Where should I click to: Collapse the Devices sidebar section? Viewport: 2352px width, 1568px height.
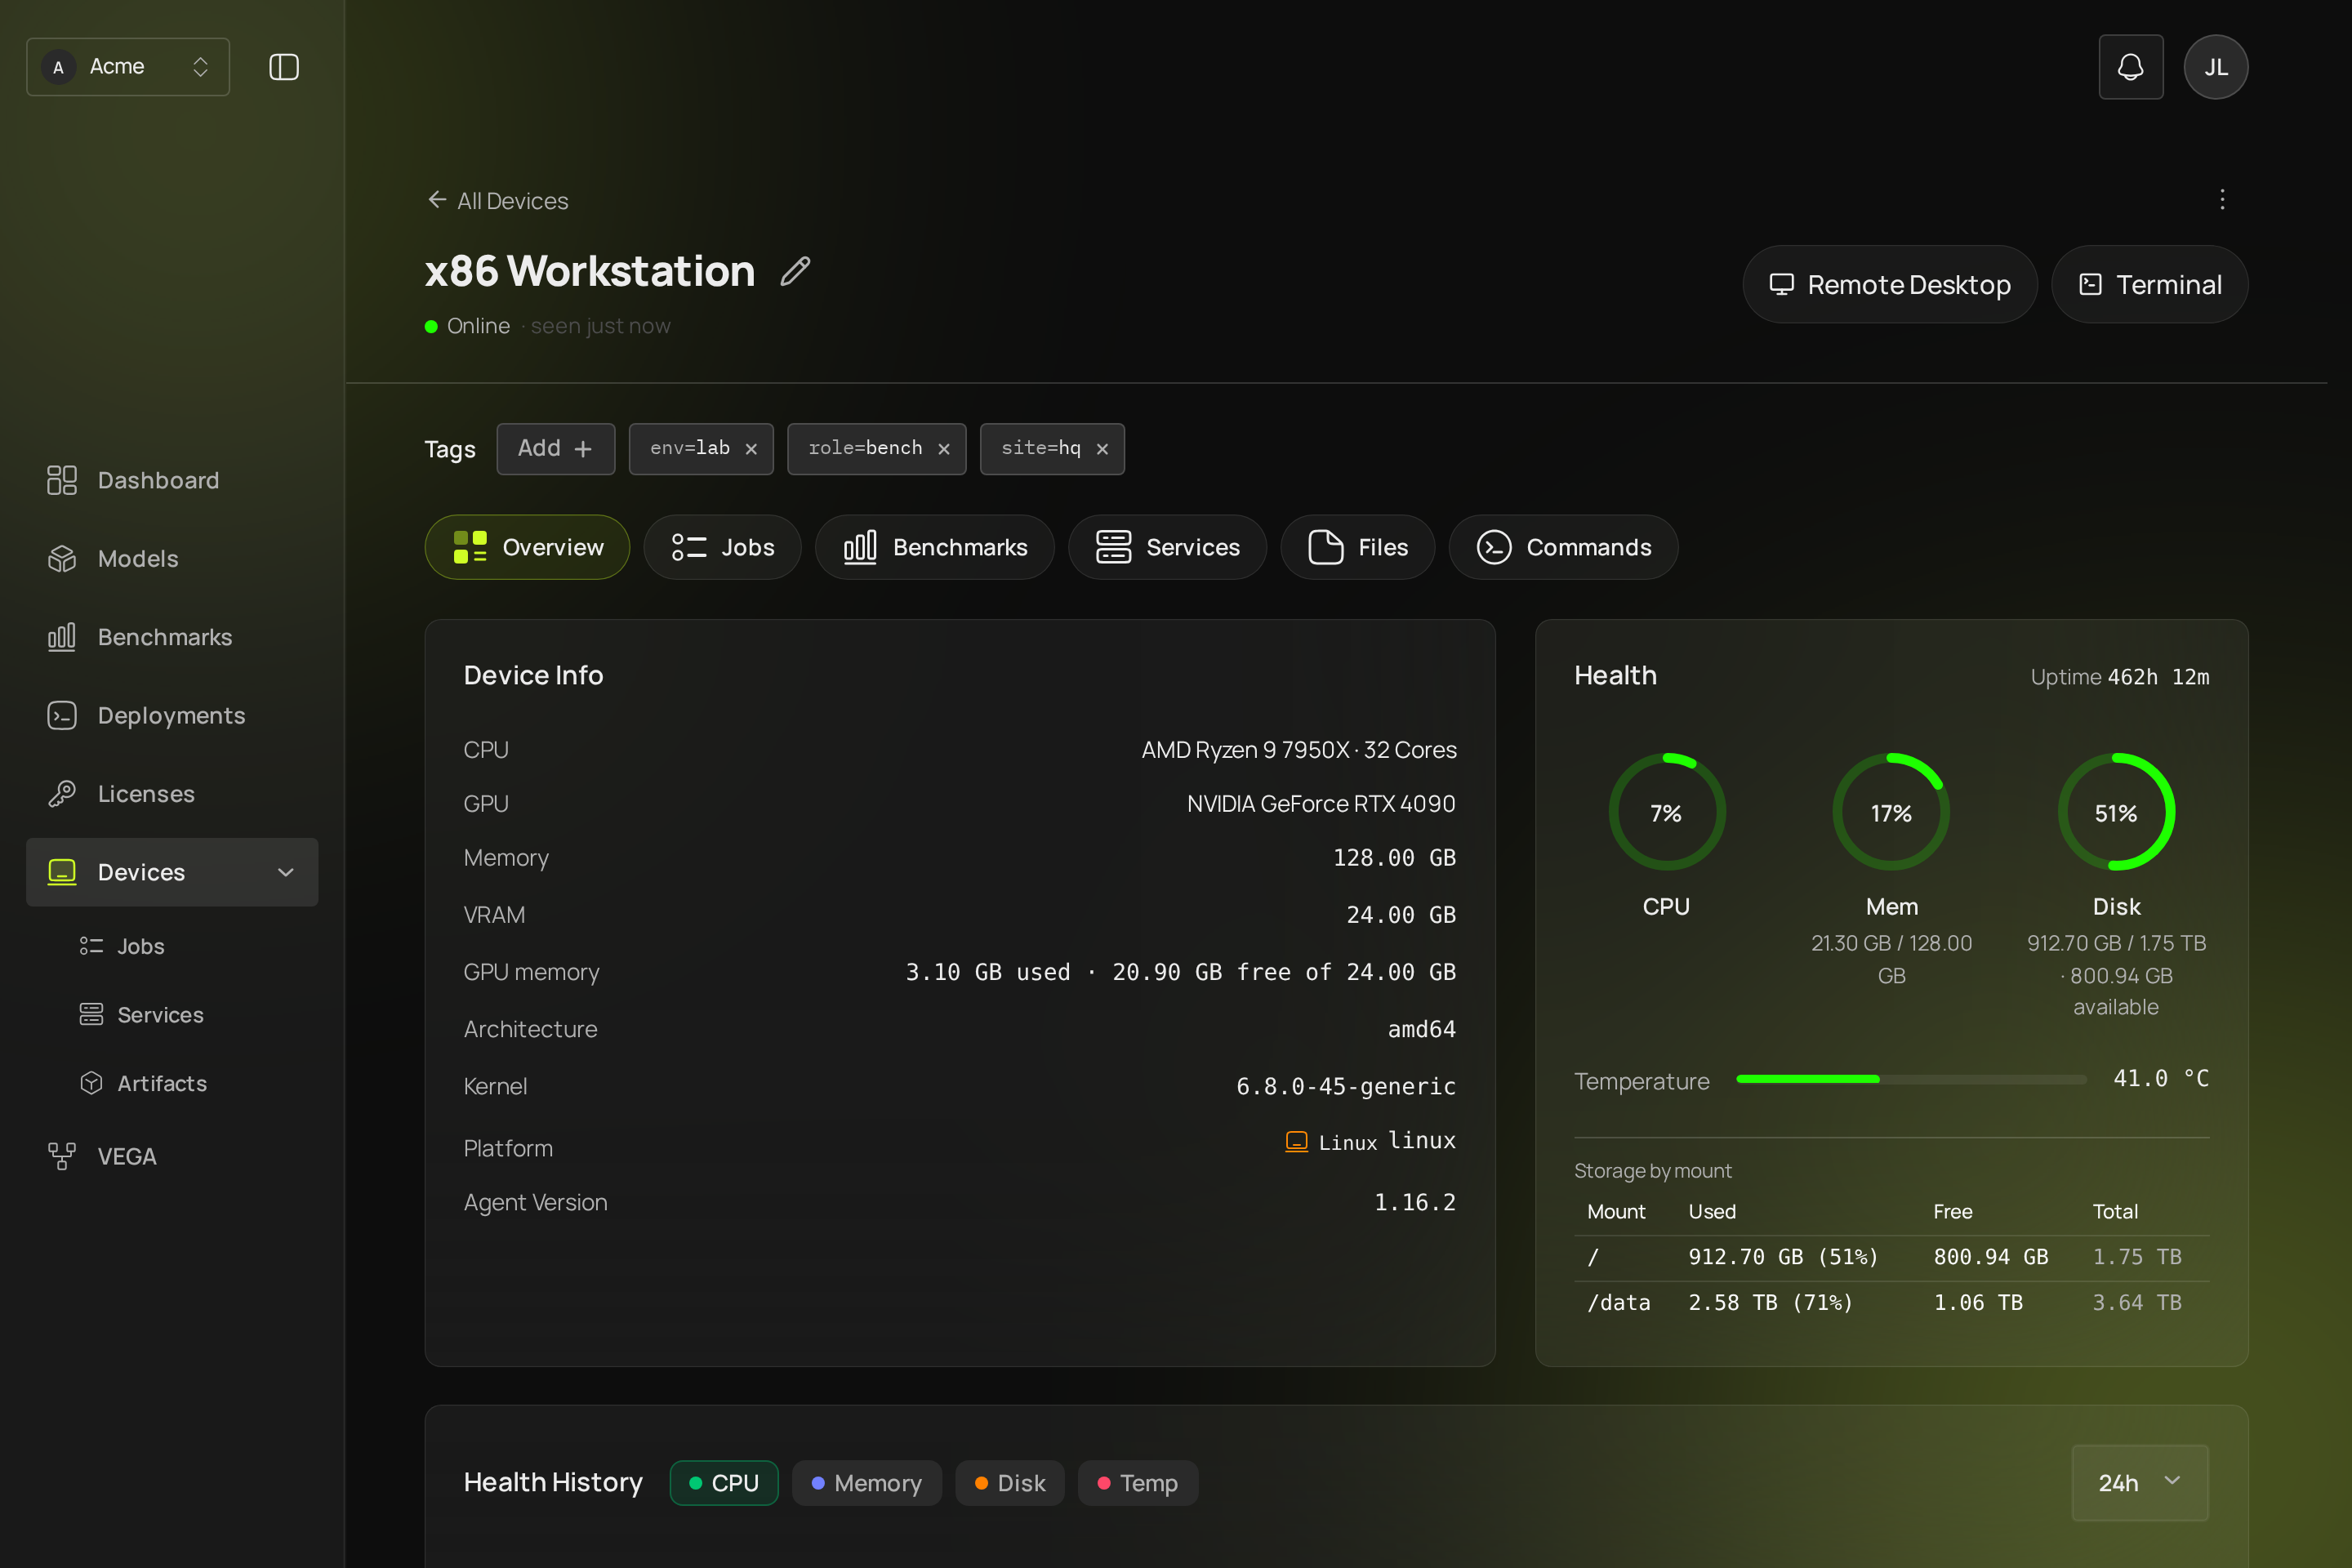pos(286,872)
